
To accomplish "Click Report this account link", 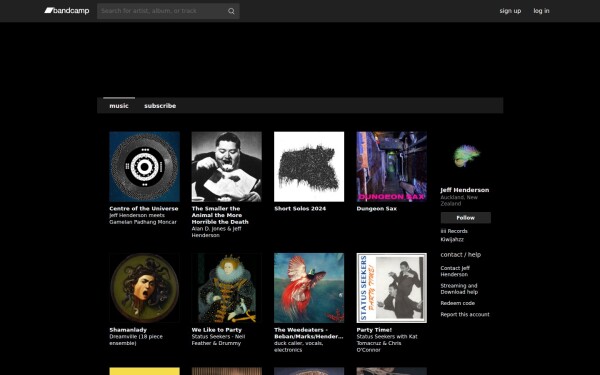I will pyautogui.click(x=465, y=315).
